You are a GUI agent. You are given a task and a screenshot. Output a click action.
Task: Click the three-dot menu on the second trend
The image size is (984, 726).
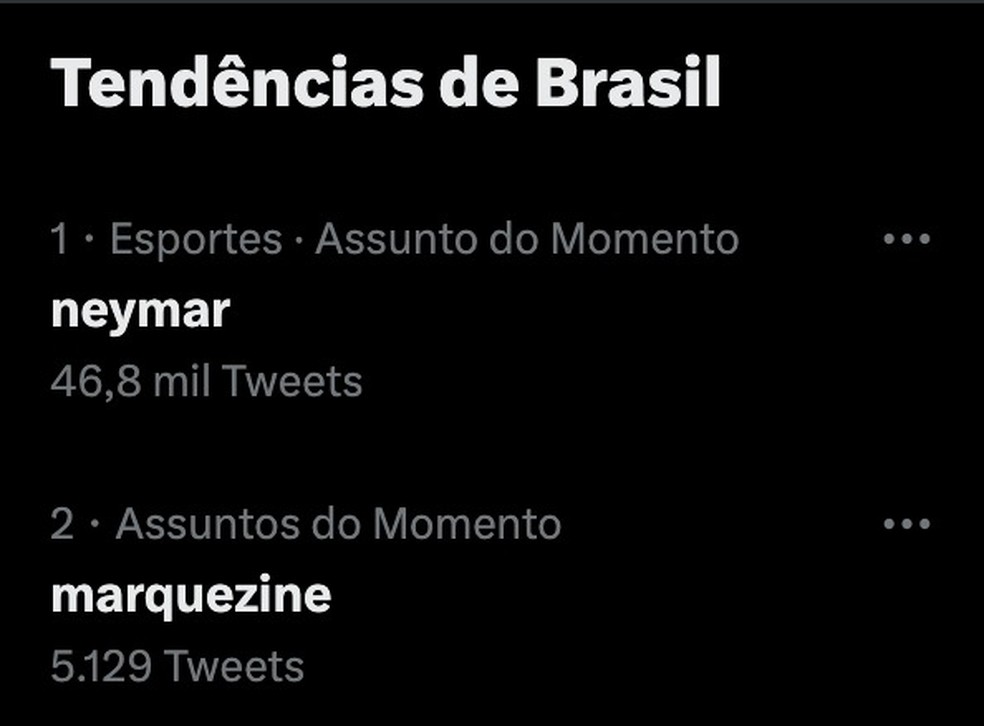click(905, 522)
